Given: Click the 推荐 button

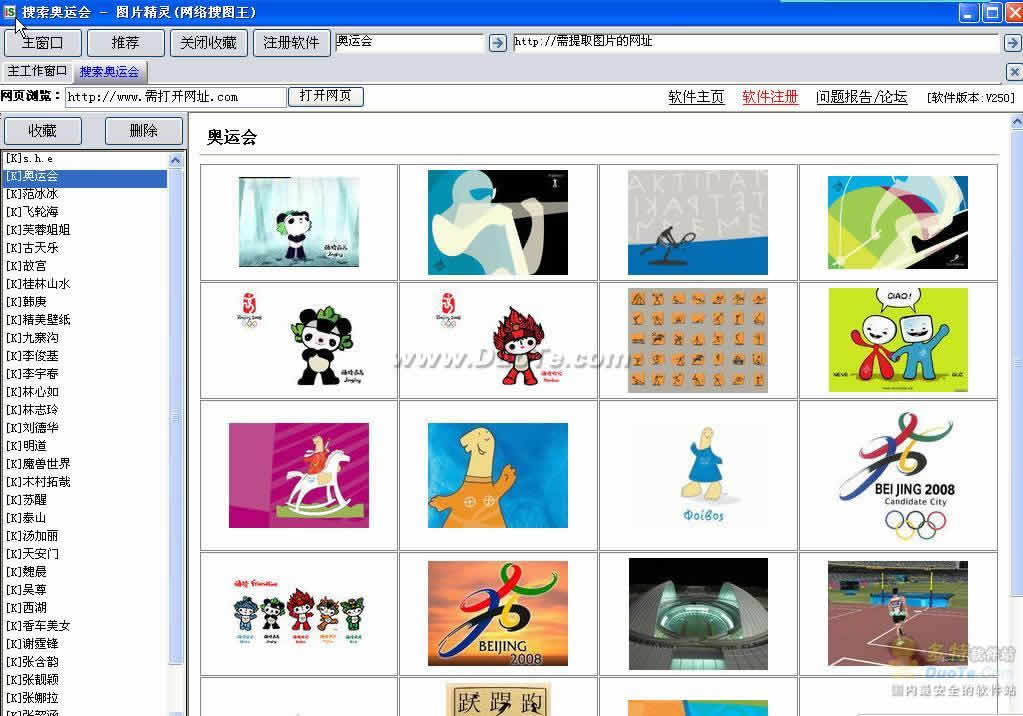Looking at the screenshot, I should [x=125, y=43].
